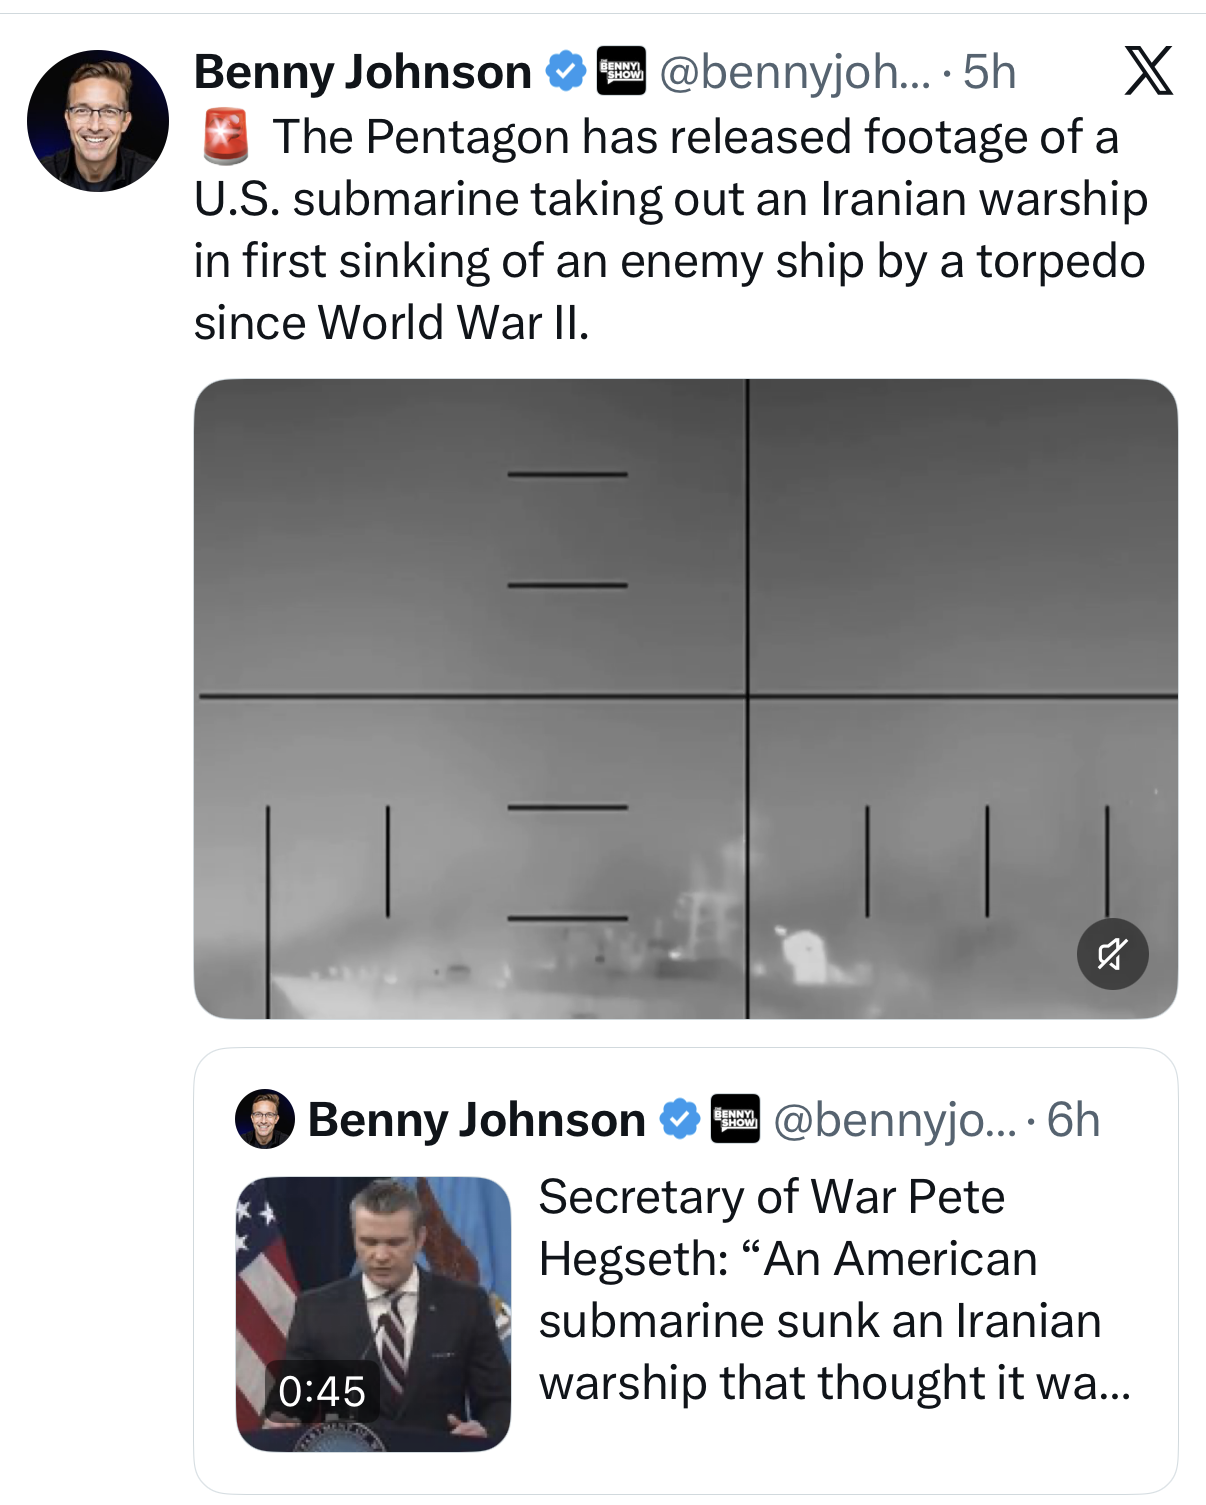
Task: Click the 0:45 duration label
Action: click(322, 1391)
